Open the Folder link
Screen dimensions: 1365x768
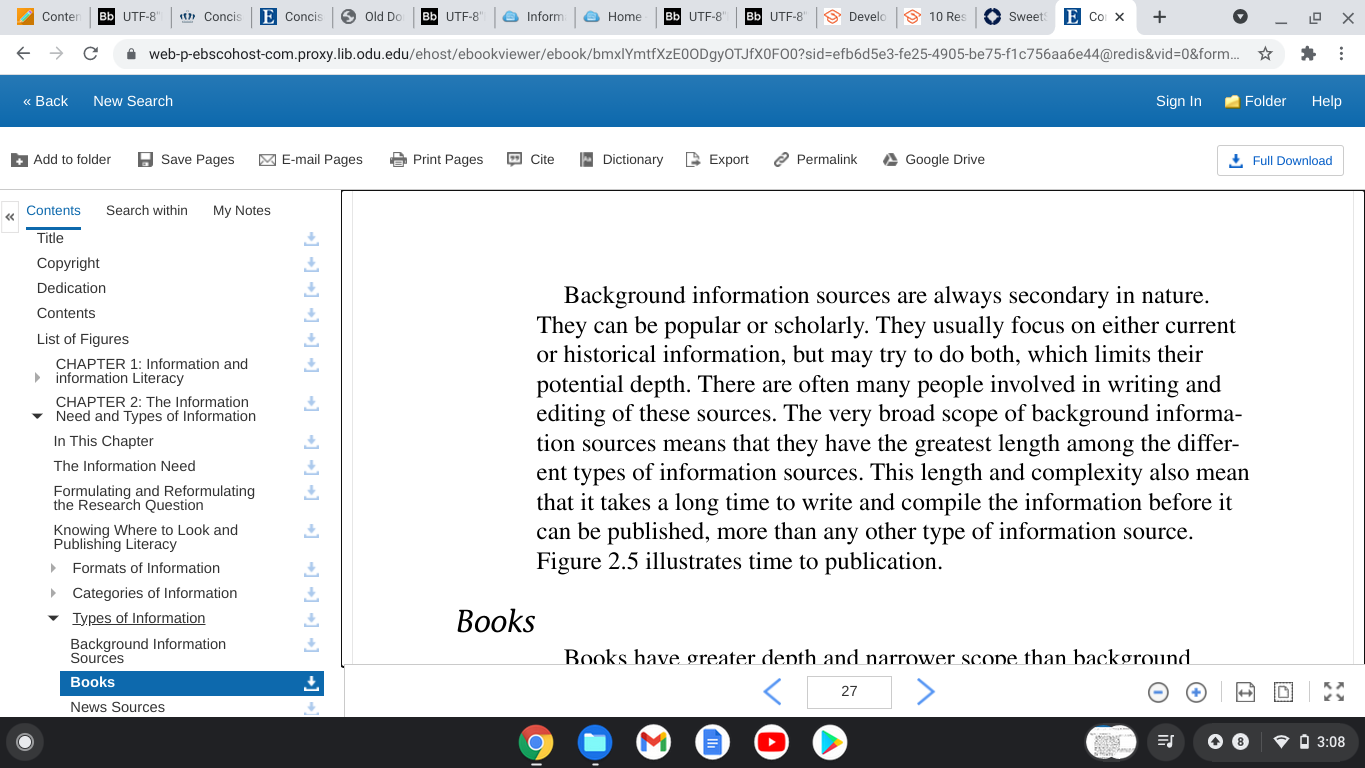[1255, 101]
